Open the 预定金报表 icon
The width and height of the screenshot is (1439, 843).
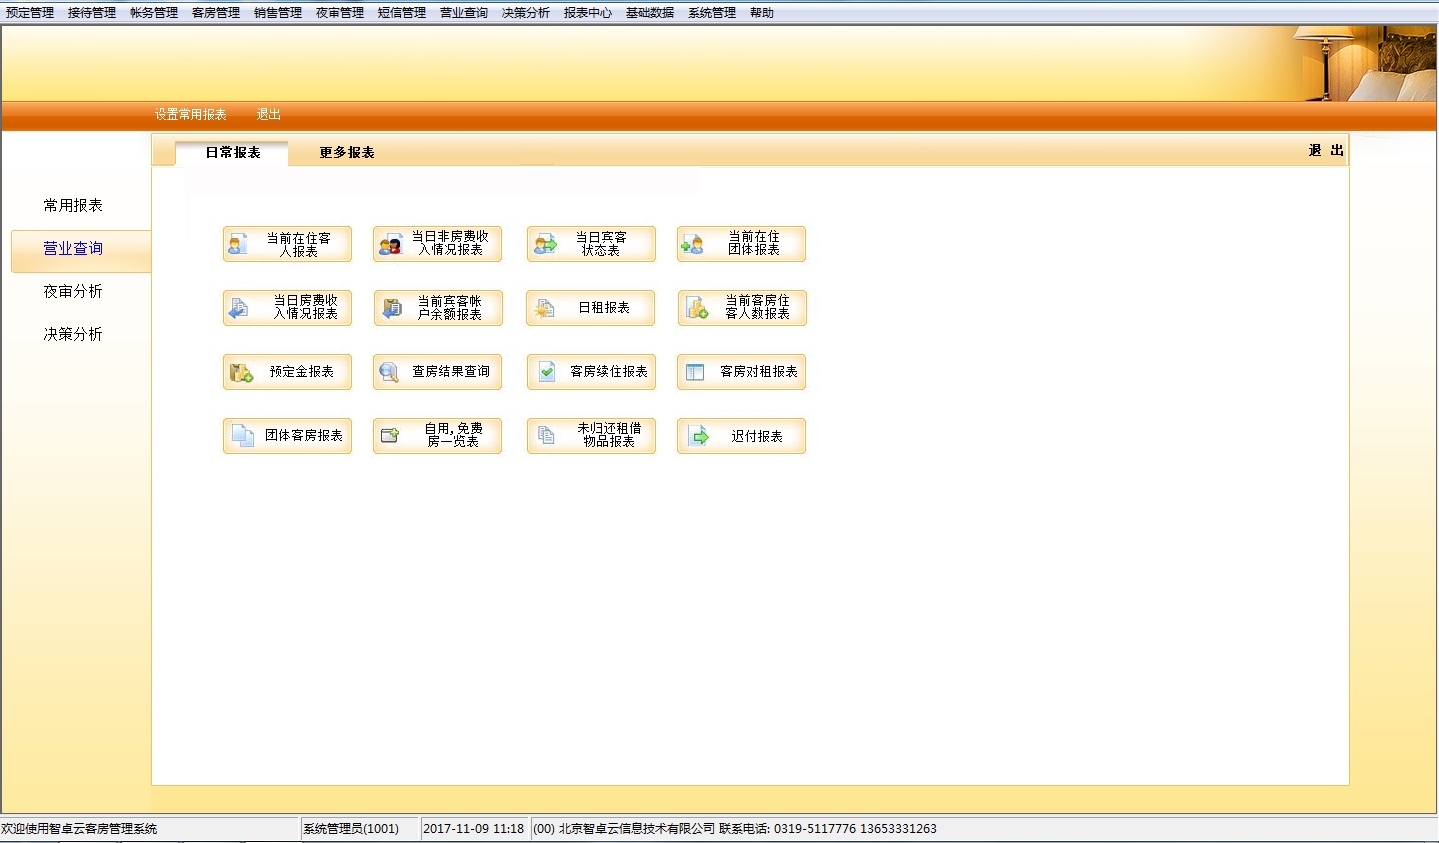pyautogui.click(x=241, y=372)
